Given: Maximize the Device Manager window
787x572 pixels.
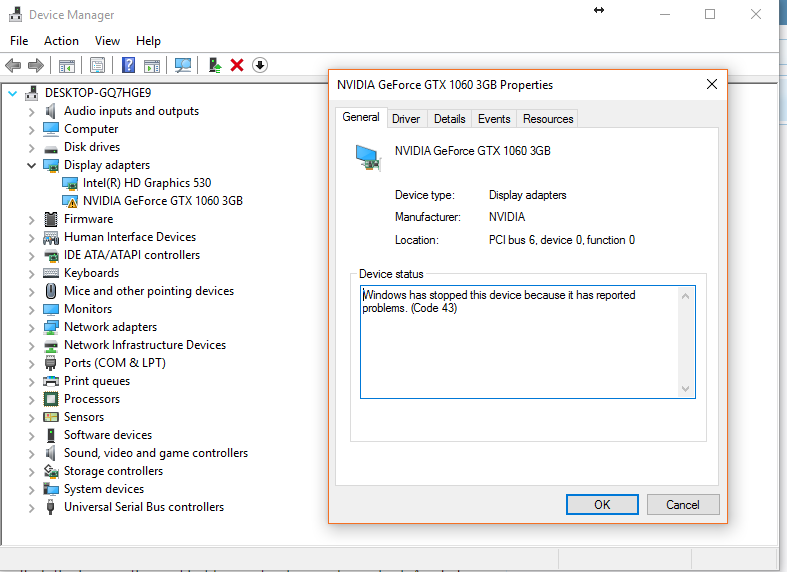Looking at the screenshot, I should pos(710,15).
